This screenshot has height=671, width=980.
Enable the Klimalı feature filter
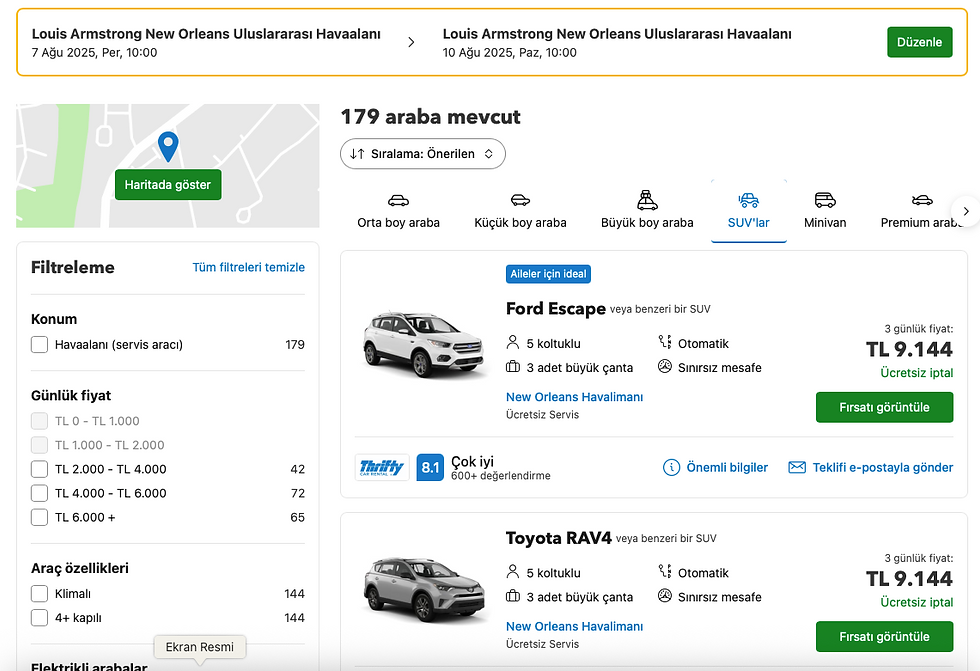click(x=39, y=594)
